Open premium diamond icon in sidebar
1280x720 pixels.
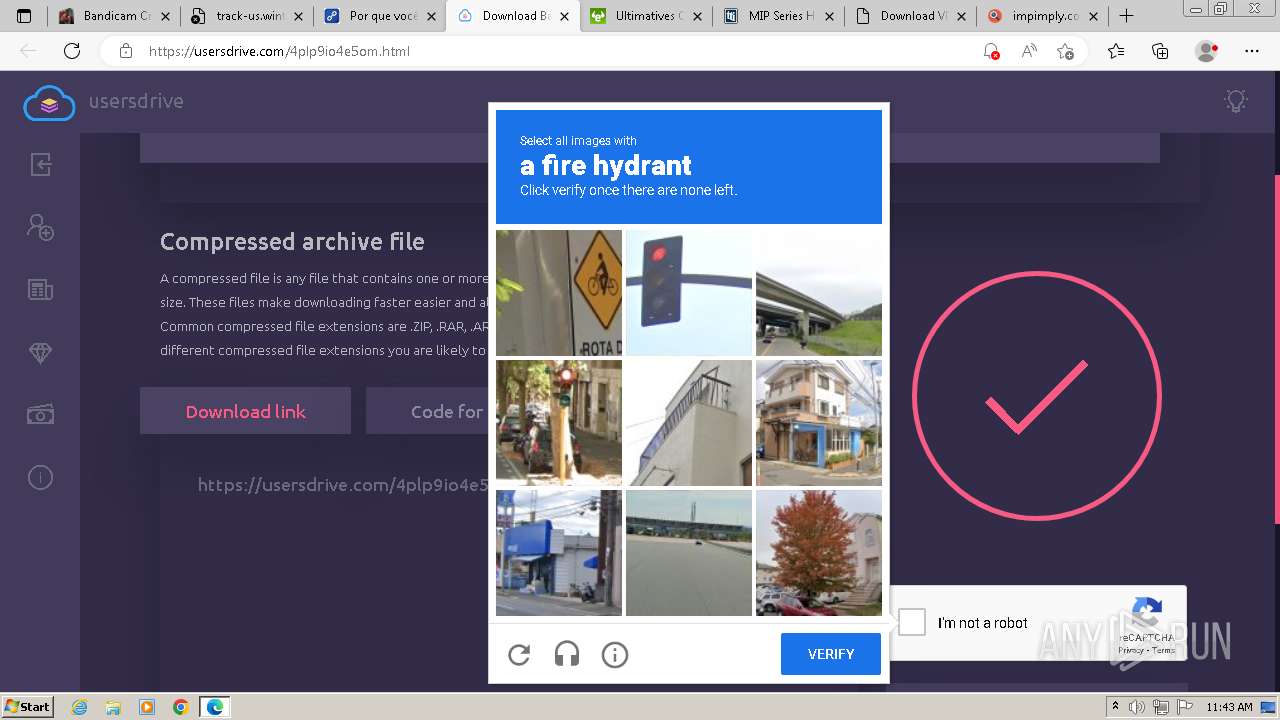(x=40, y=352)
